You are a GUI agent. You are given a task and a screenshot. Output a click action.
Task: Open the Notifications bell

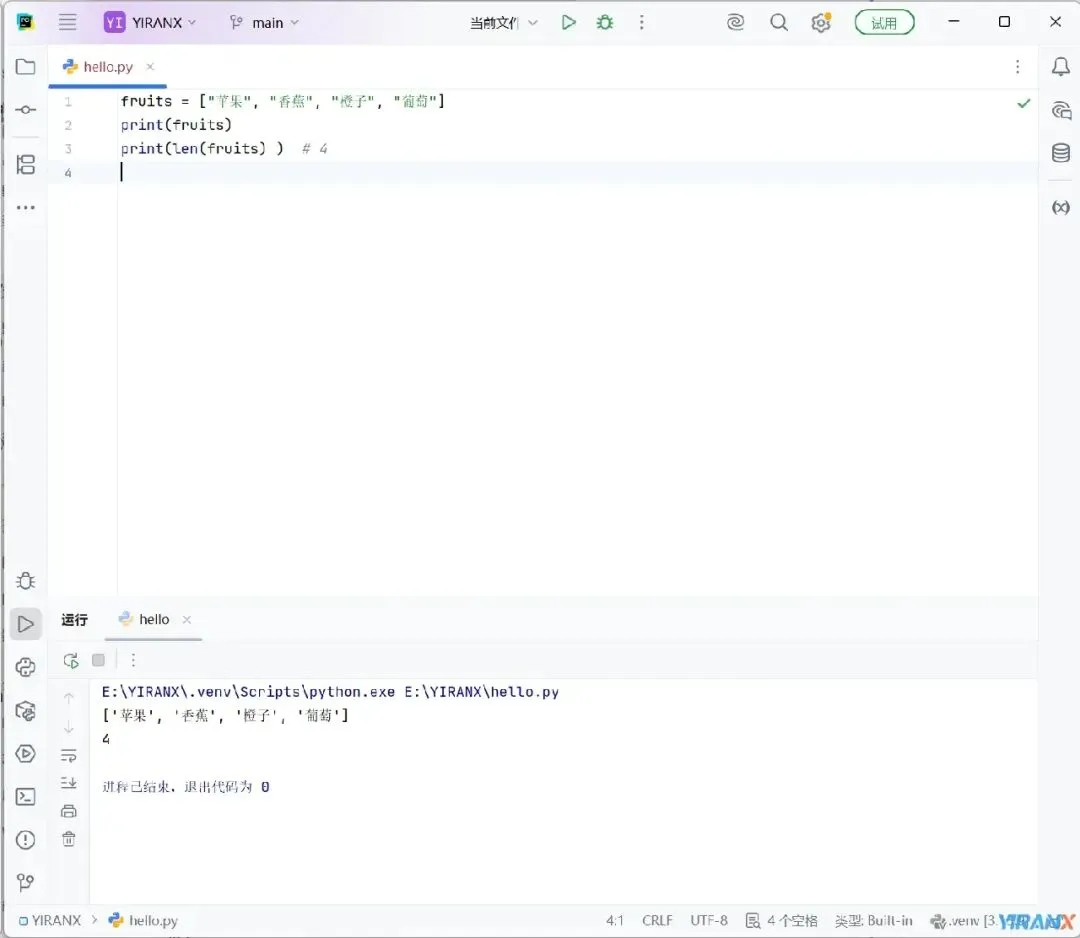point(1061,67)
